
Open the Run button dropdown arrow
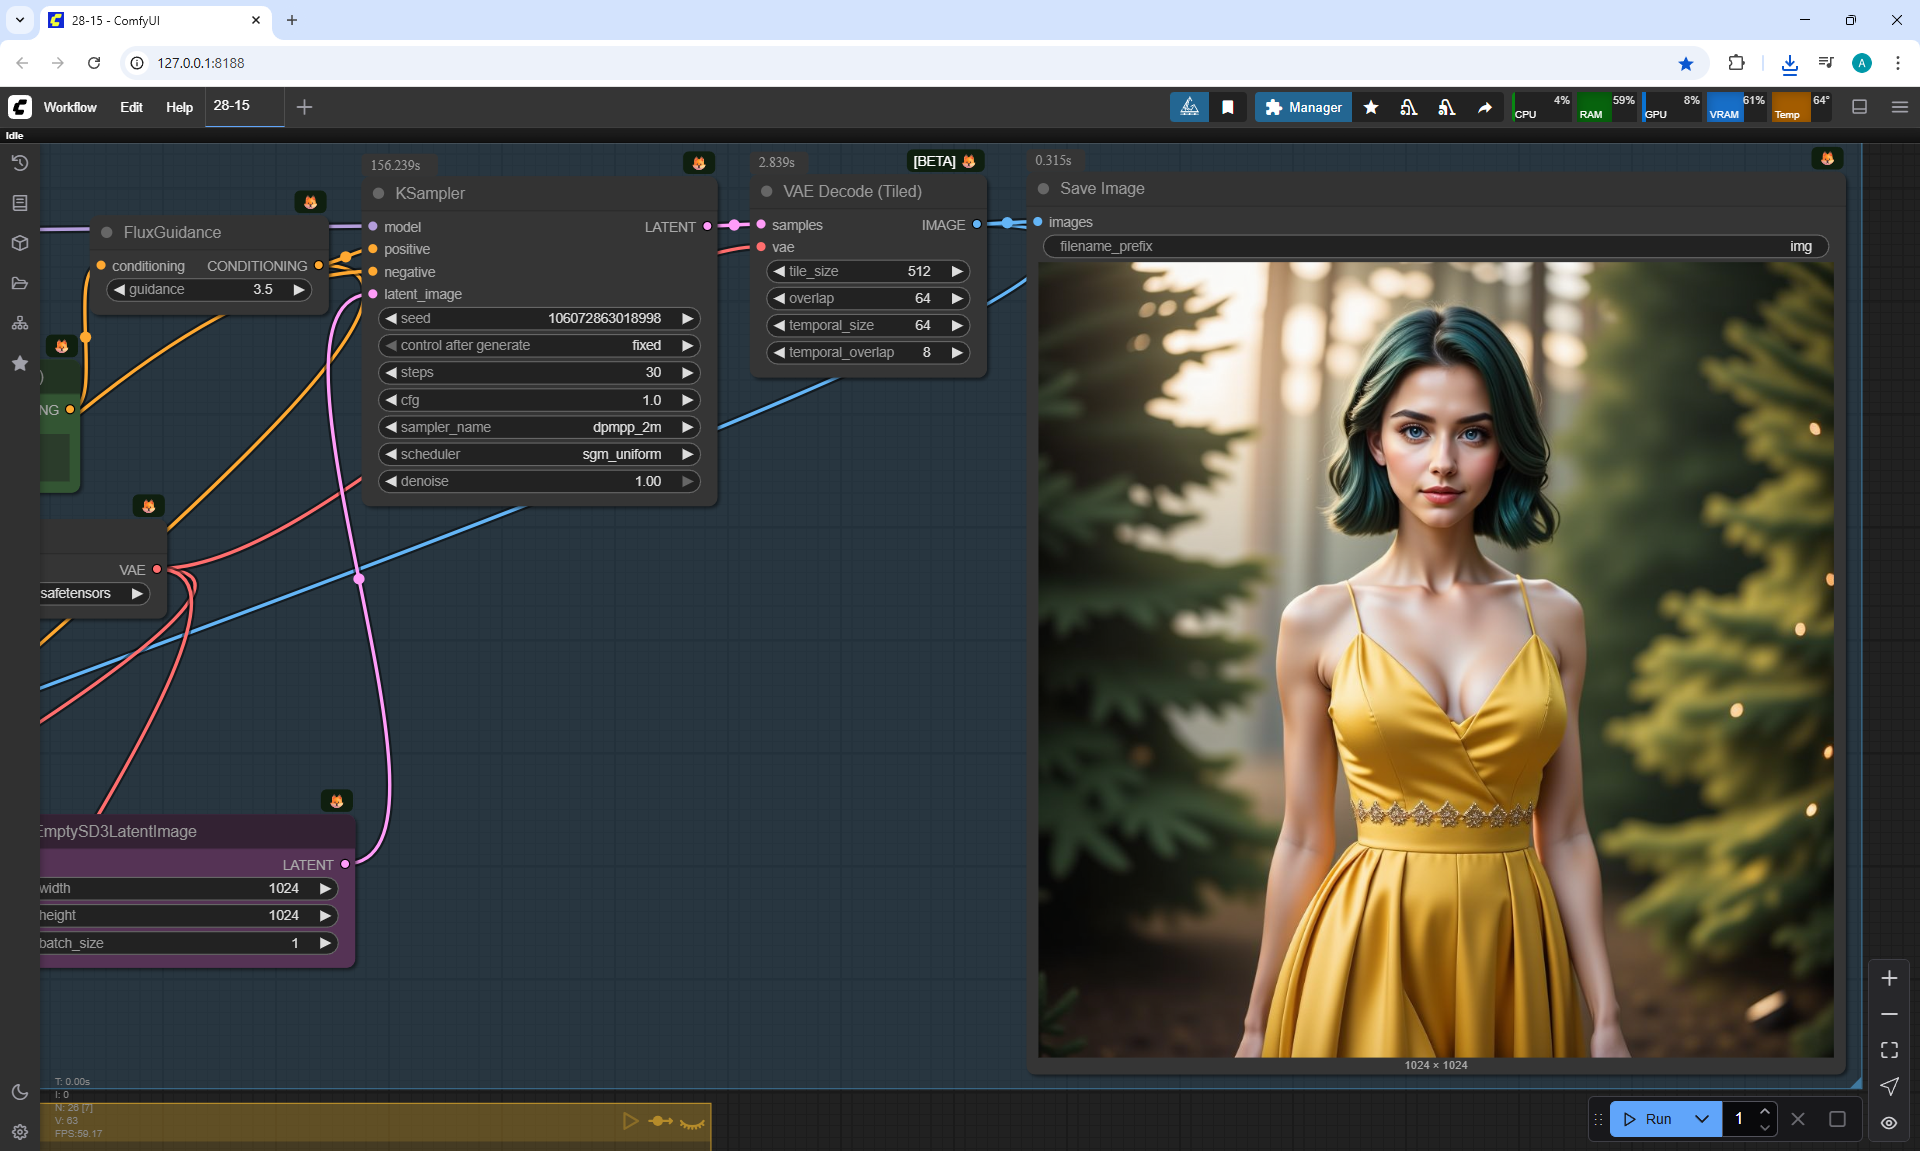[x=1702, y=1119]
